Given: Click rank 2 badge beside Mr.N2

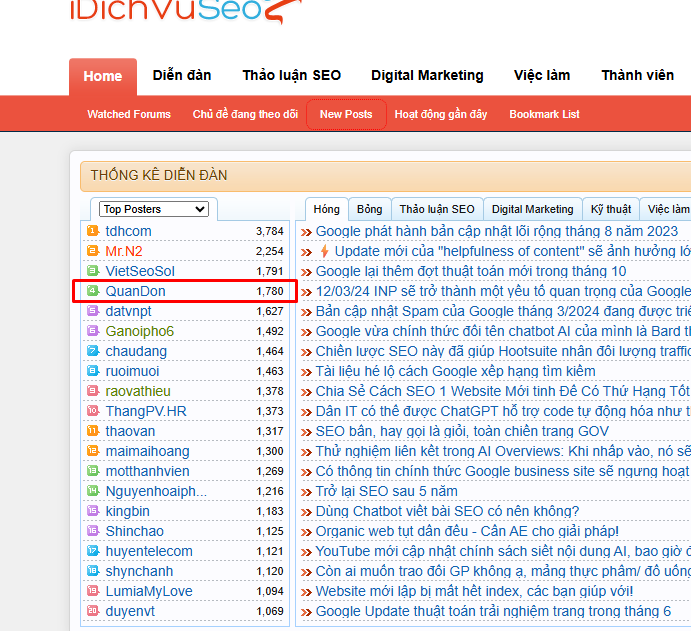Looking at the screenshot, I should 93,251.
